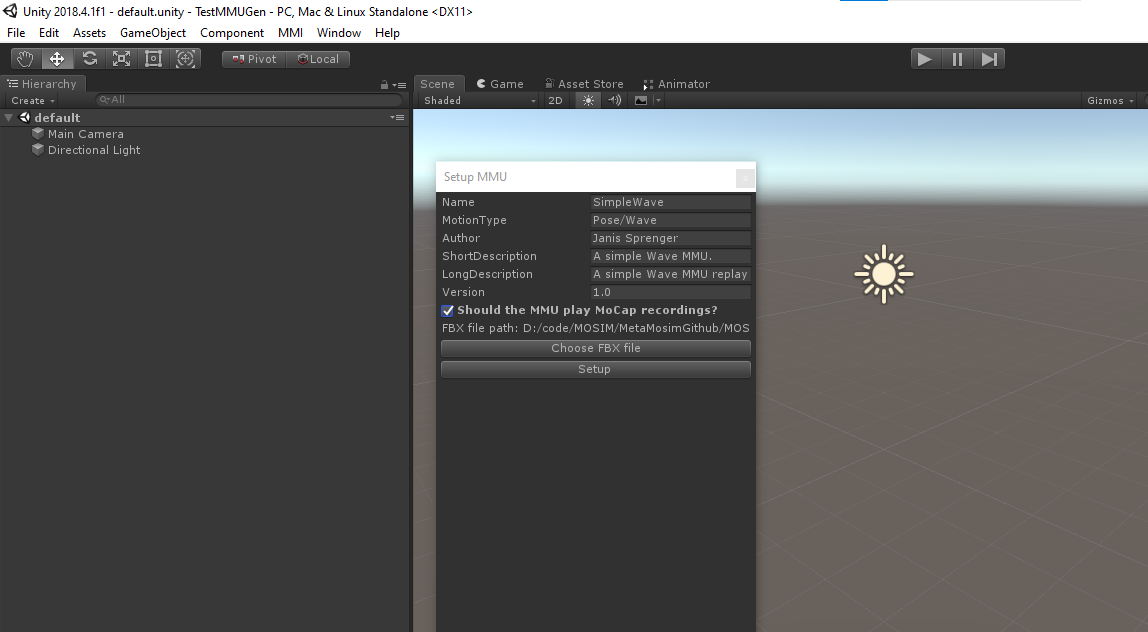Step forward one frame

pyautogui.click(x=989, y=59)
